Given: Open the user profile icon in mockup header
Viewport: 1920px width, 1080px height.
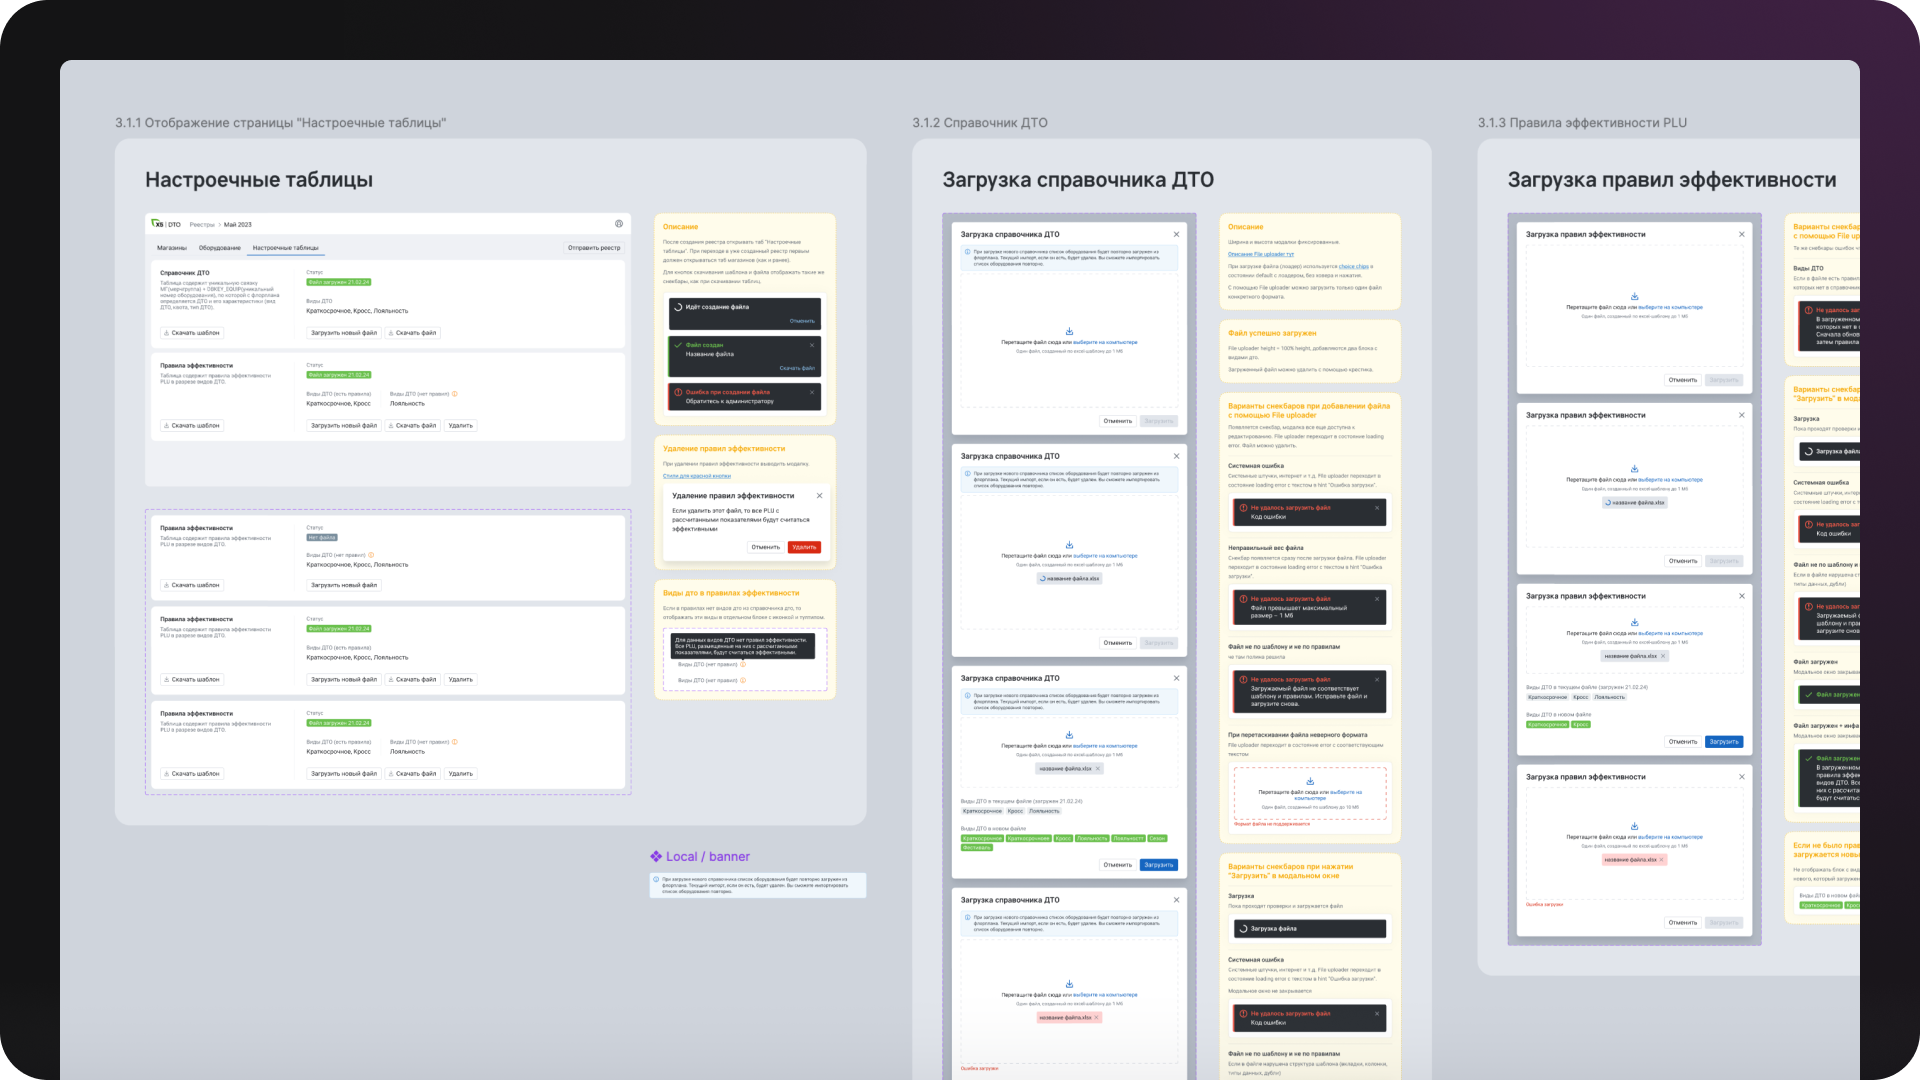Looking at the screenshot, I should tap(619, 224).
